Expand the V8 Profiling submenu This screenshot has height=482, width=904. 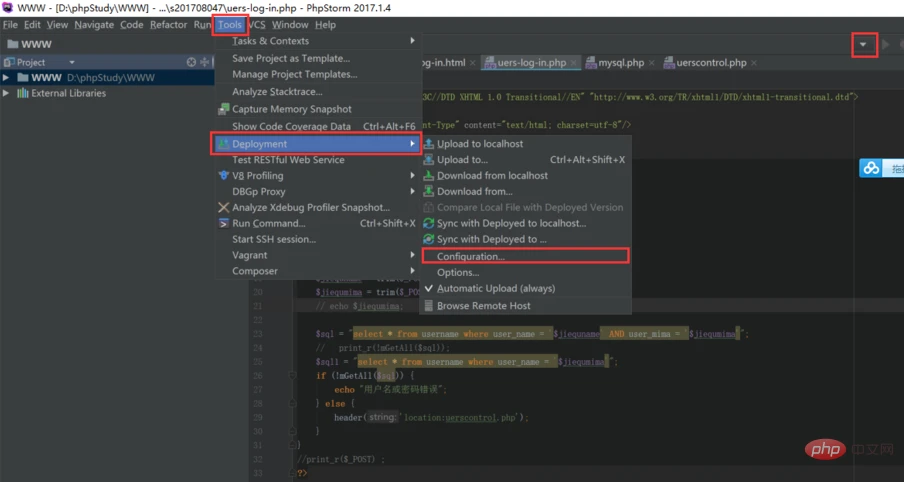point(317,176)
